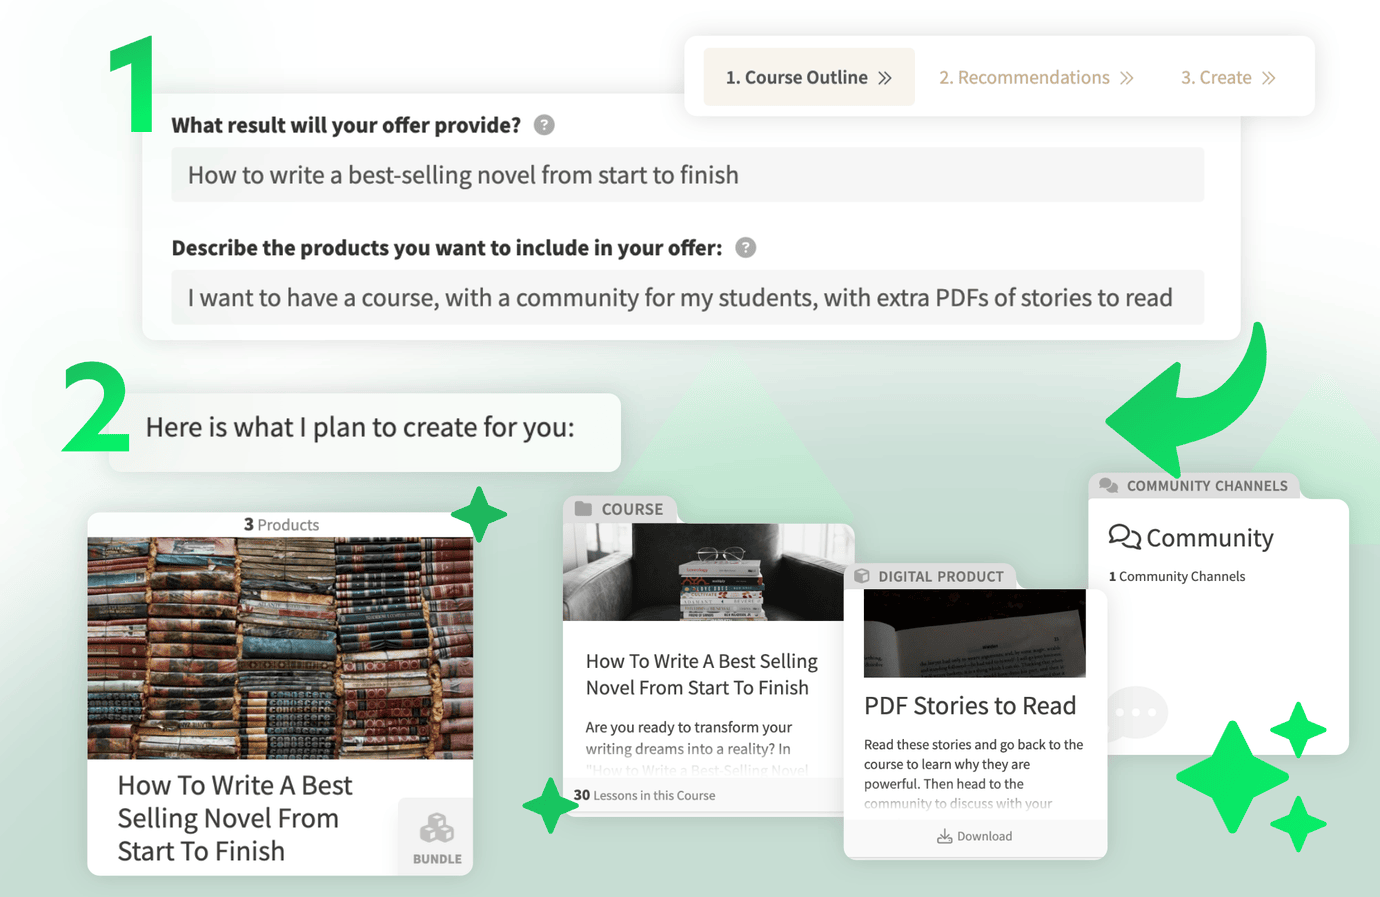Image resolution: width=1380 pixels, height=897 pixels.
Task: Click the speech bubbles icon beside Community
Action: point(1125,537)
